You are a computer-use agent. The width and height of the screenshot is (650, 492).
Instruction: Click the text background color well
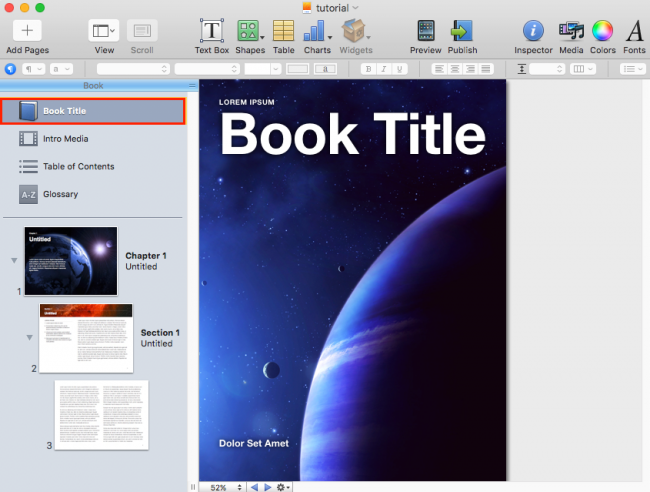(325, 69)
